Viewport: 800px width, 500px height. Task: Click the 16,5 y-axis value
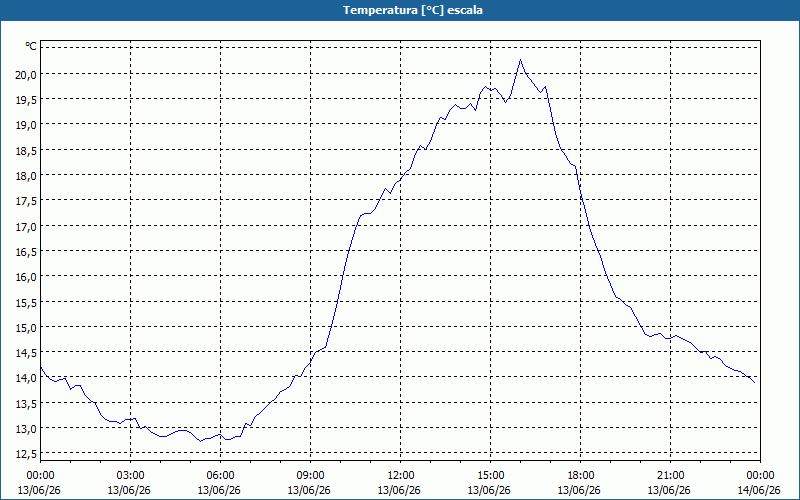(x=27, y=252)
